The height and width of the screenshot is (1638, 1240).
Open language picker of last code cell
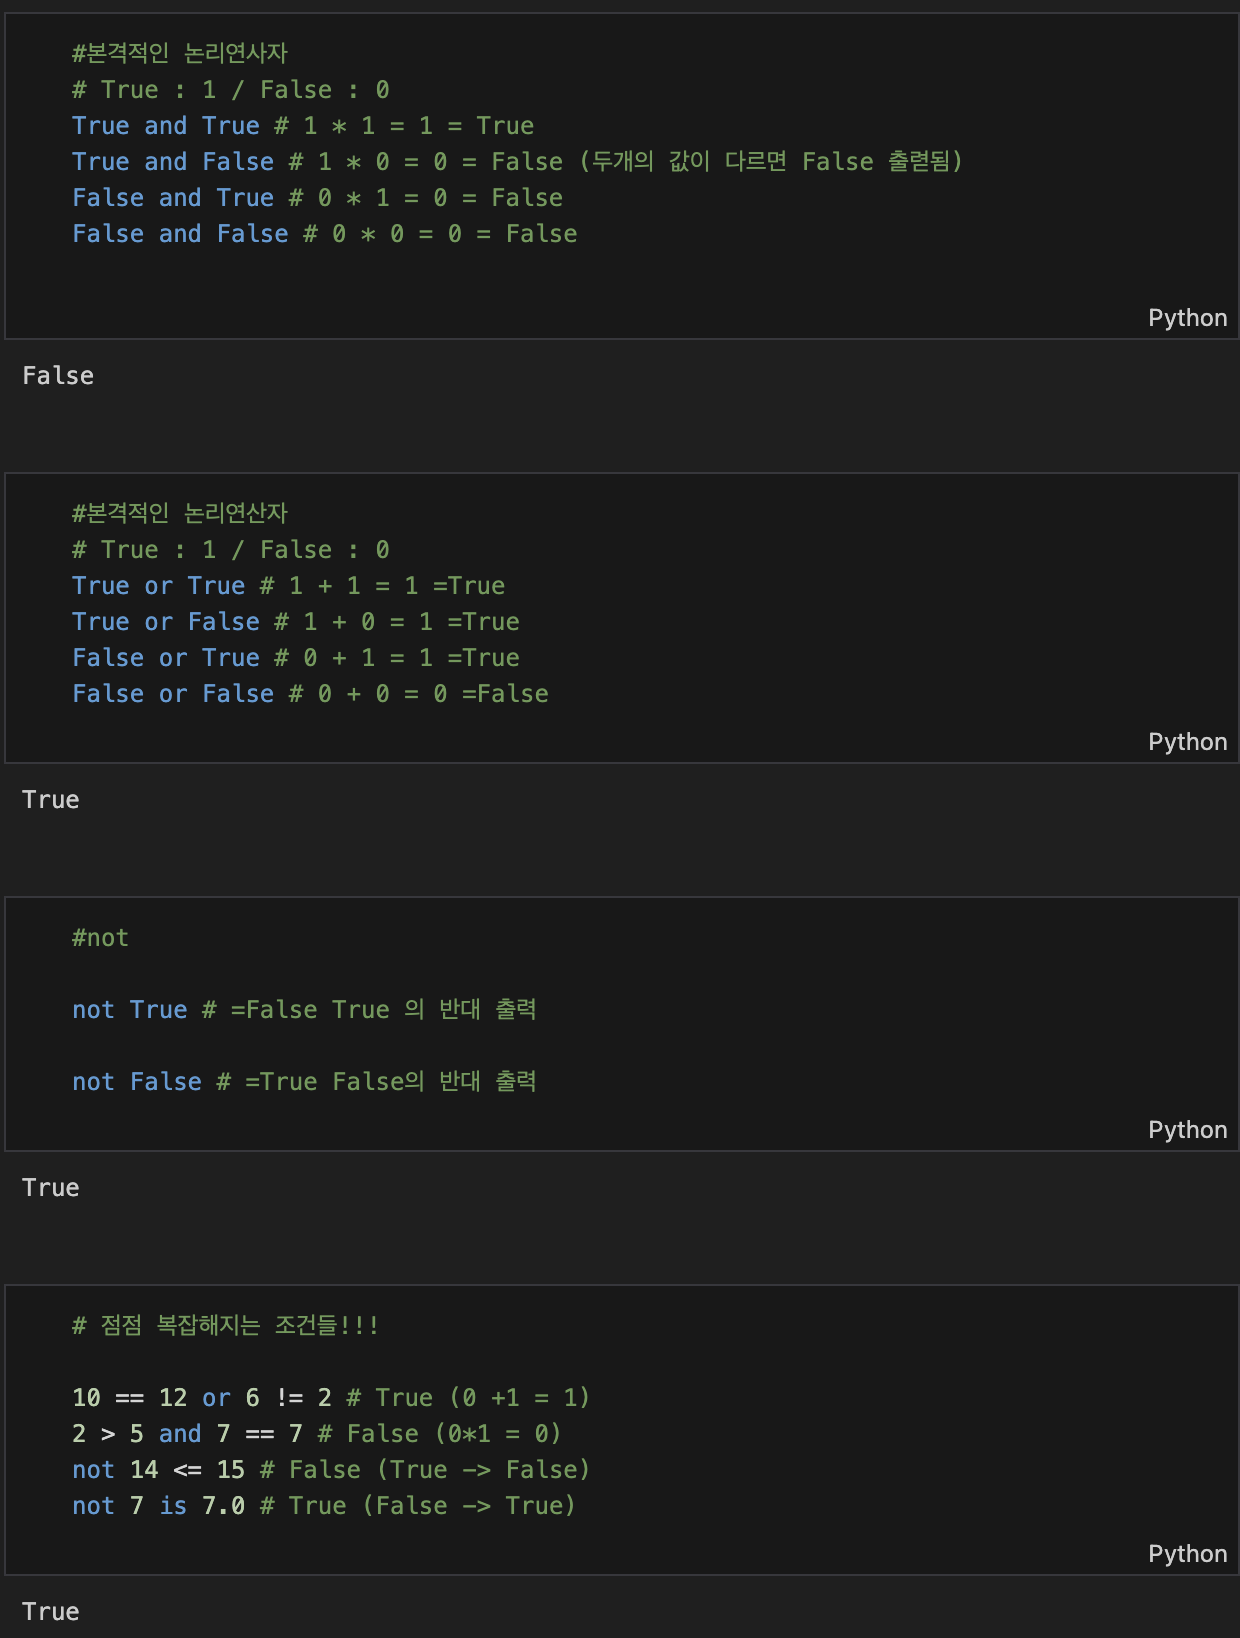(x=1187, y=1554)
